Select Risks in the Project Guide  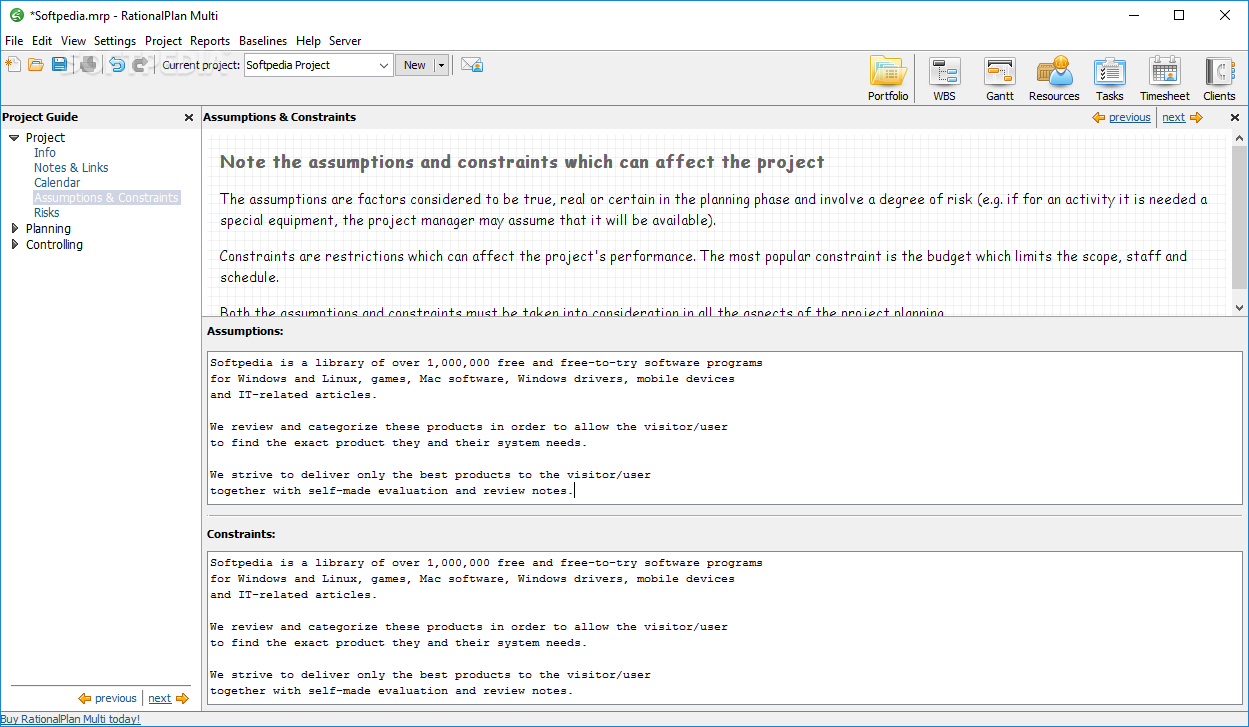click(x=47, y=213)
